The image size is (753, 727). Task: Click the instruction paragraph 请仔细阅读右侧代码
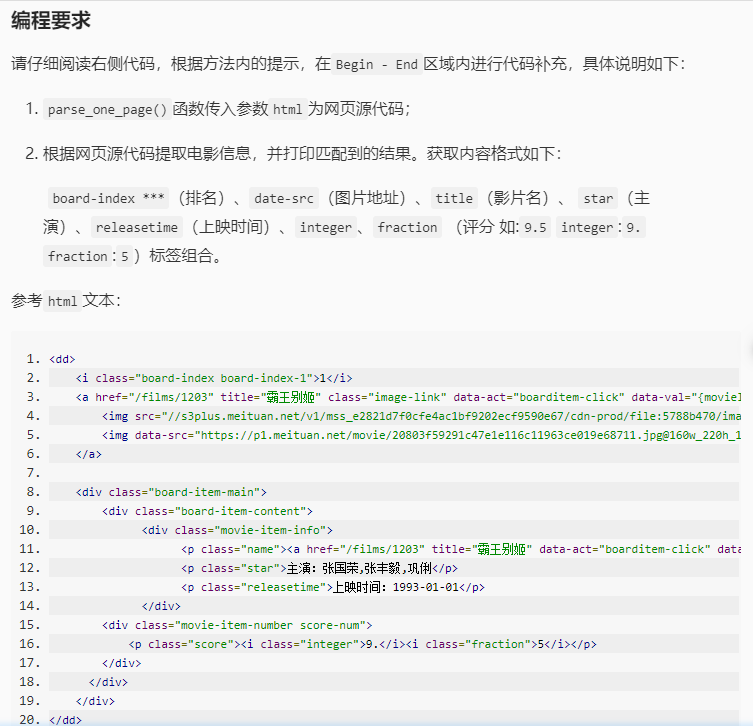coord(348,64)
